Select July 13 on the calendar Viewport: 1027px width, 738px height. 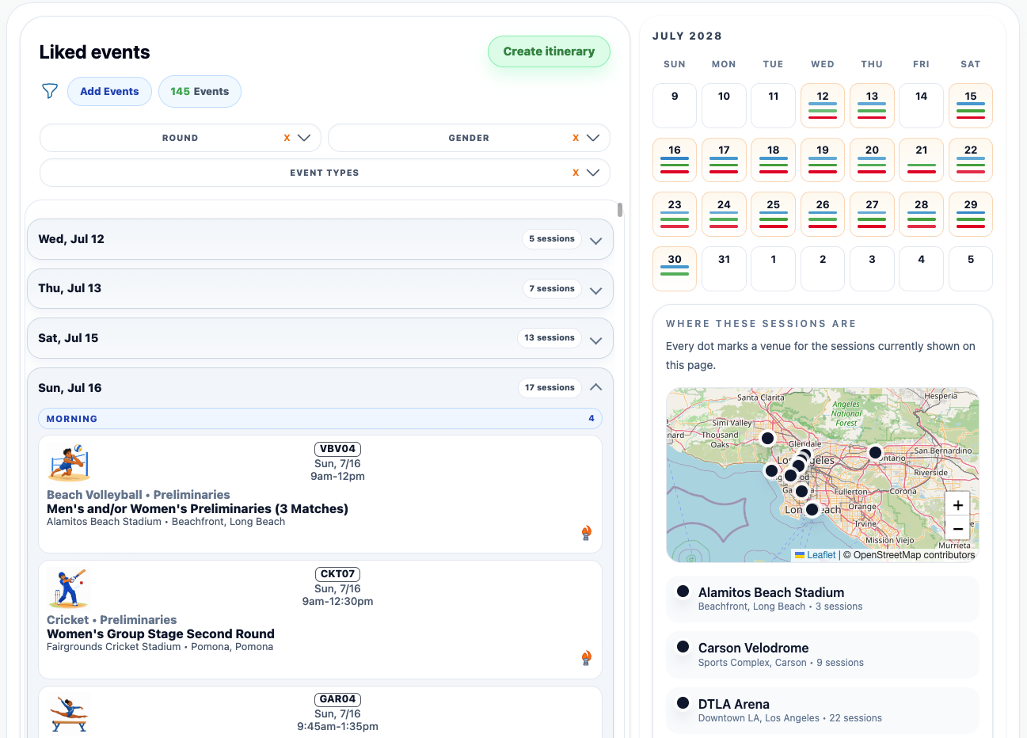(x=872, y=105)
